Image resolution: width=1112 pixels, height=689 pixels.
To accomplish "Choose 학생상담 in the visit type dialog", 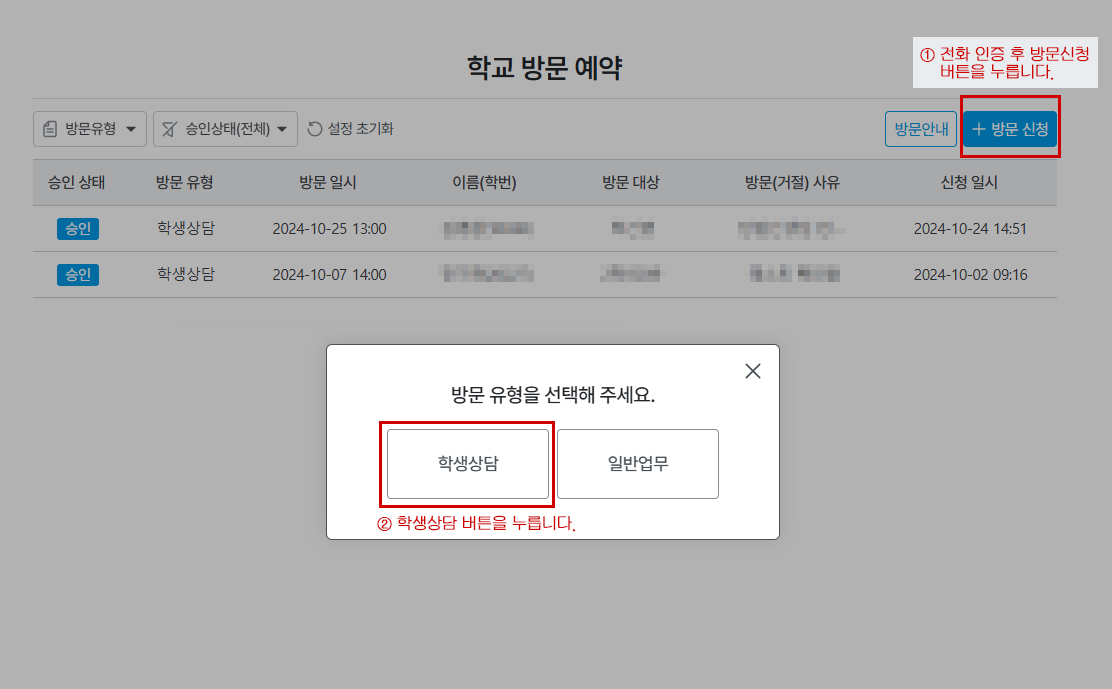I will point(468,464).
